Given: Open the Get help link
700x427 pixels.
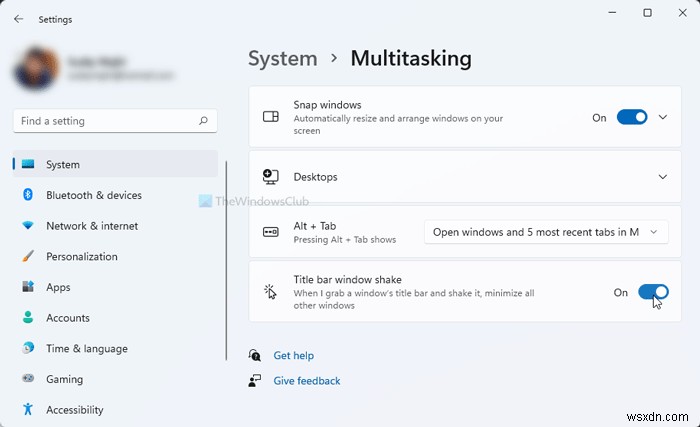Looking at the screenshot, I should 293,355.
